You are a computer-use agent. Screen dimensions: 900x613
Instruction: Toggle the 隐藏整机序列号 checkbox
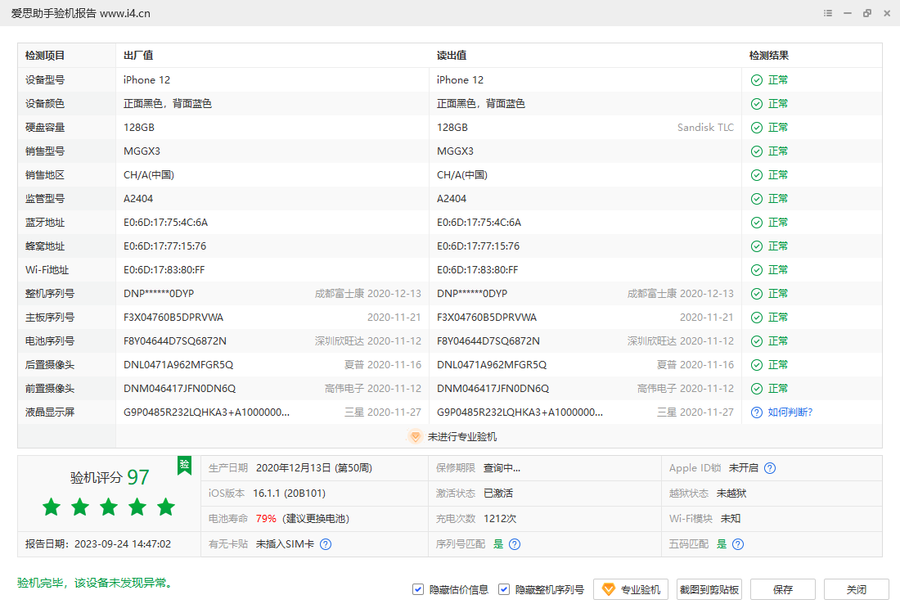coord(503,589)
